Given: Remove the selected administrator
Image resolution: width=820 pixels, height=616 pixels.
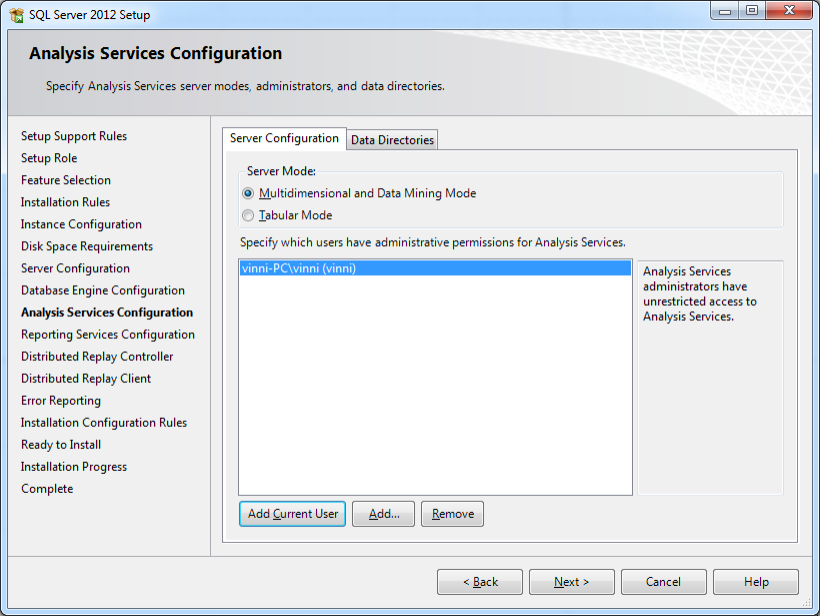Looking at the screenshot, I should click(x=452, y=514).
